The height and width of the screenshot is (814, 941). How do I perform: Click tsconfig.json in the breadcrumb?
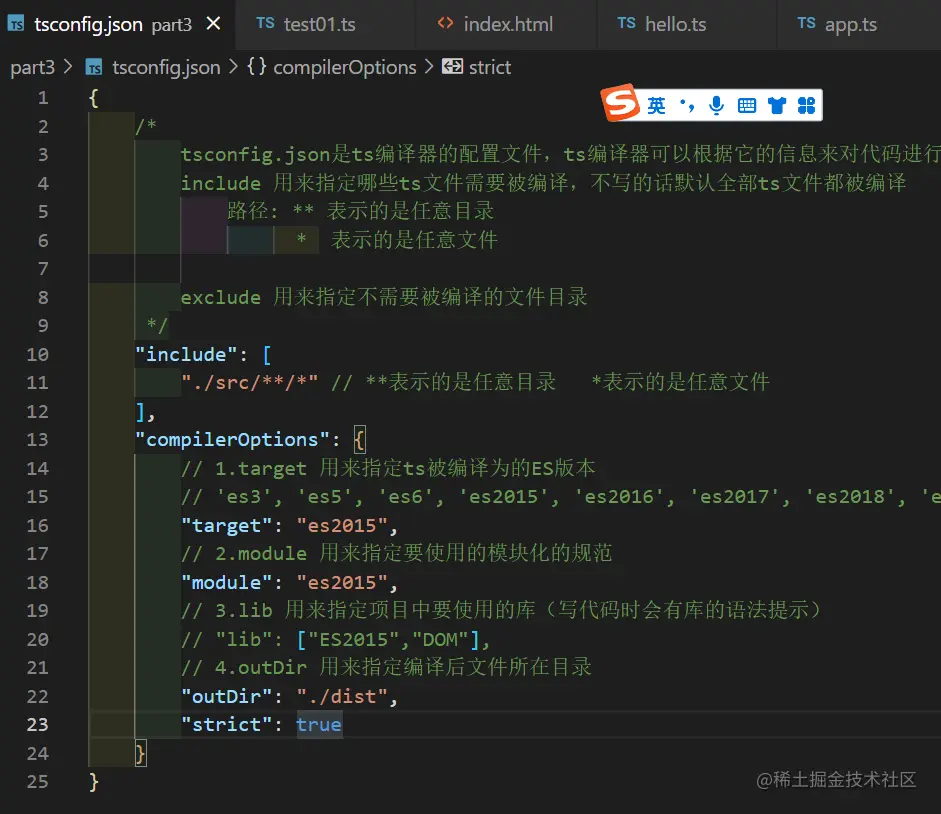click(x=166, y=67)
